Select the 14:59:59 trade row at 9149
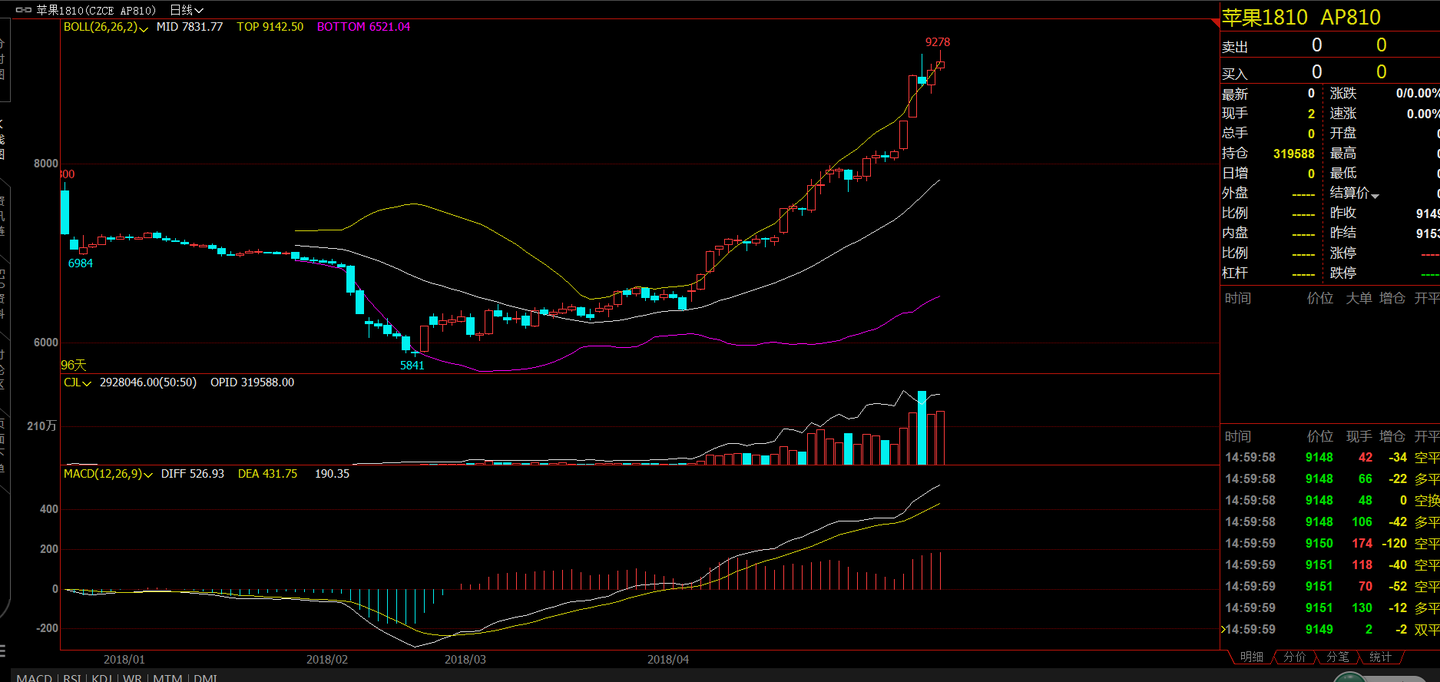 coord(1331,629)
